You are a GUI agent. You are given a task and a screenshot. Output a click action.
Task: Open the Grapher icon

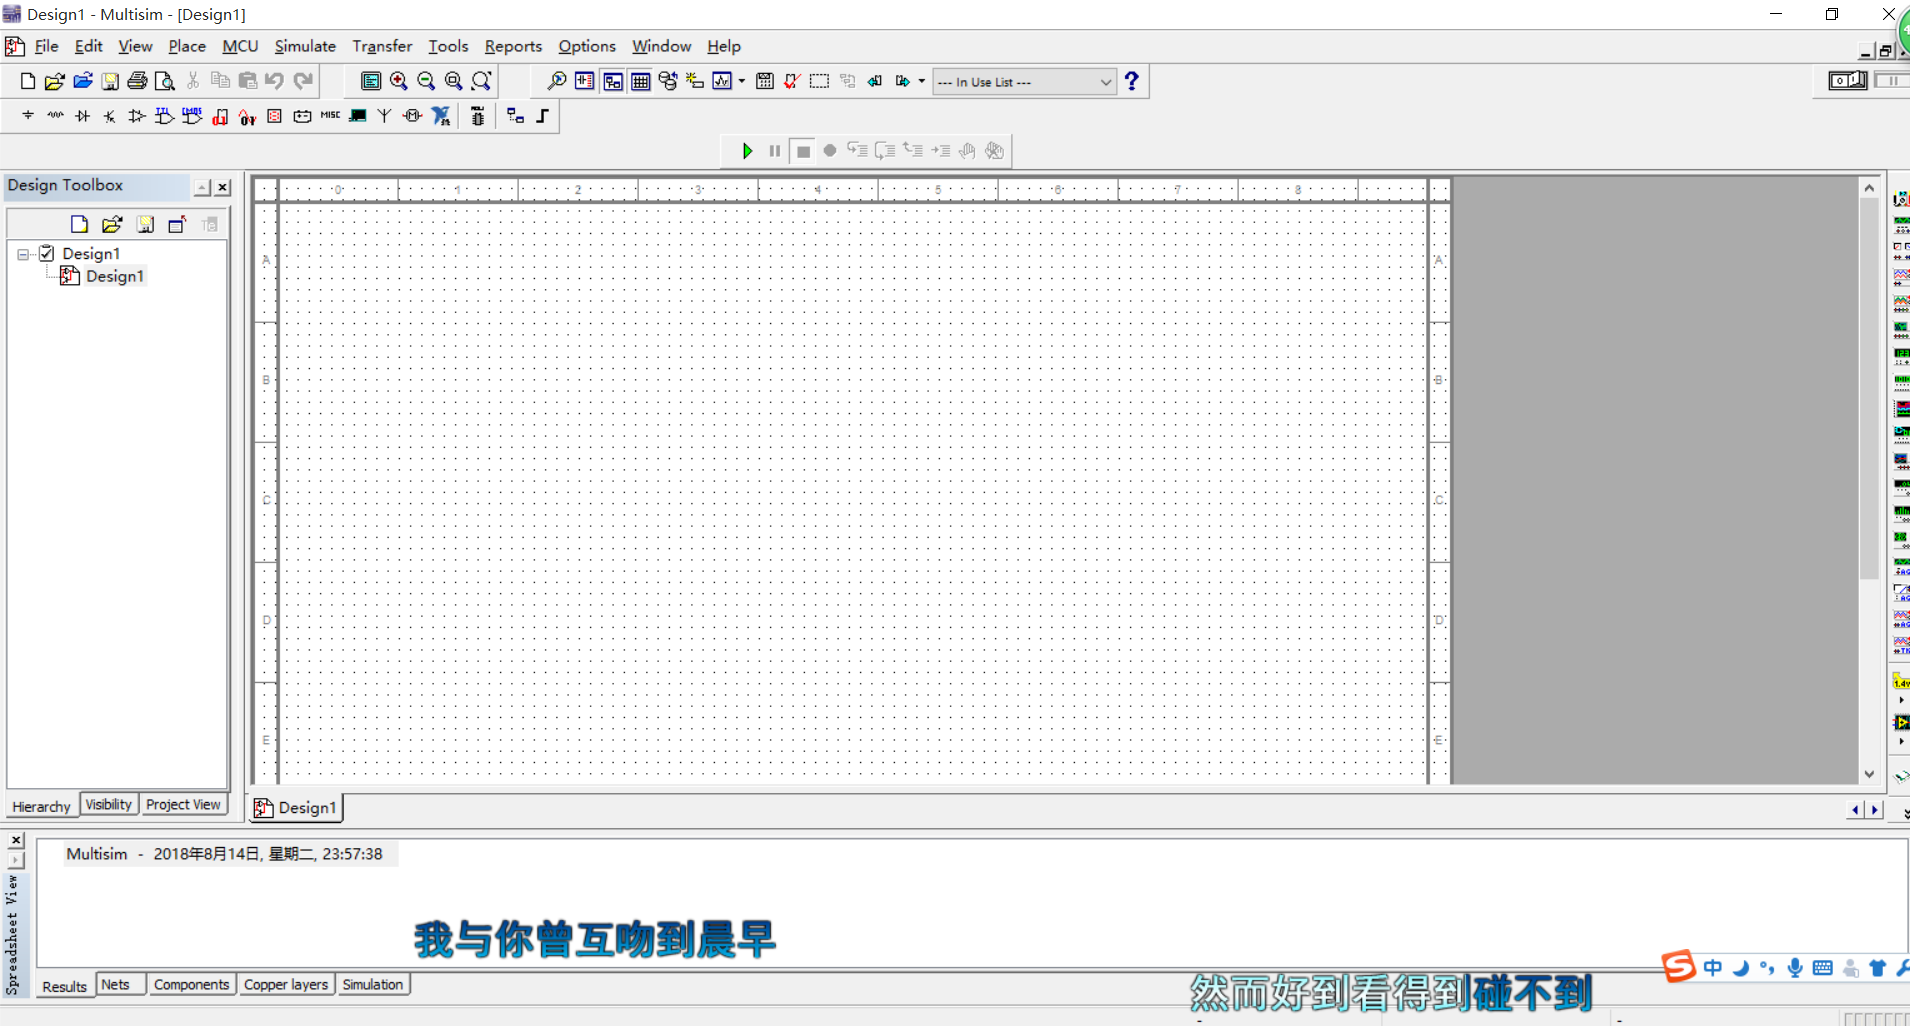click(x=722, y=81)
